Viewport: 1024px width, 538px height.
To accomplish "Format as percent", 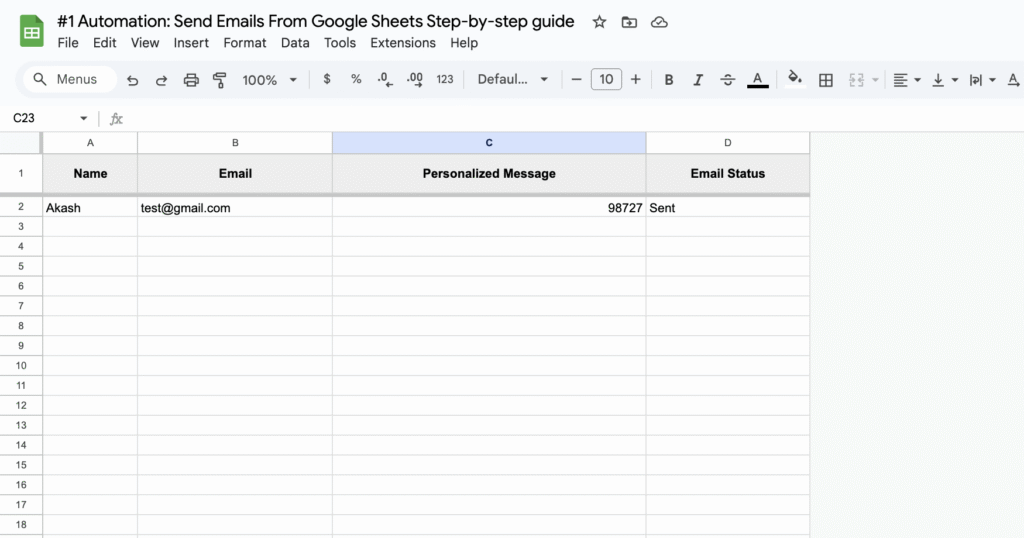I will 356,79.
